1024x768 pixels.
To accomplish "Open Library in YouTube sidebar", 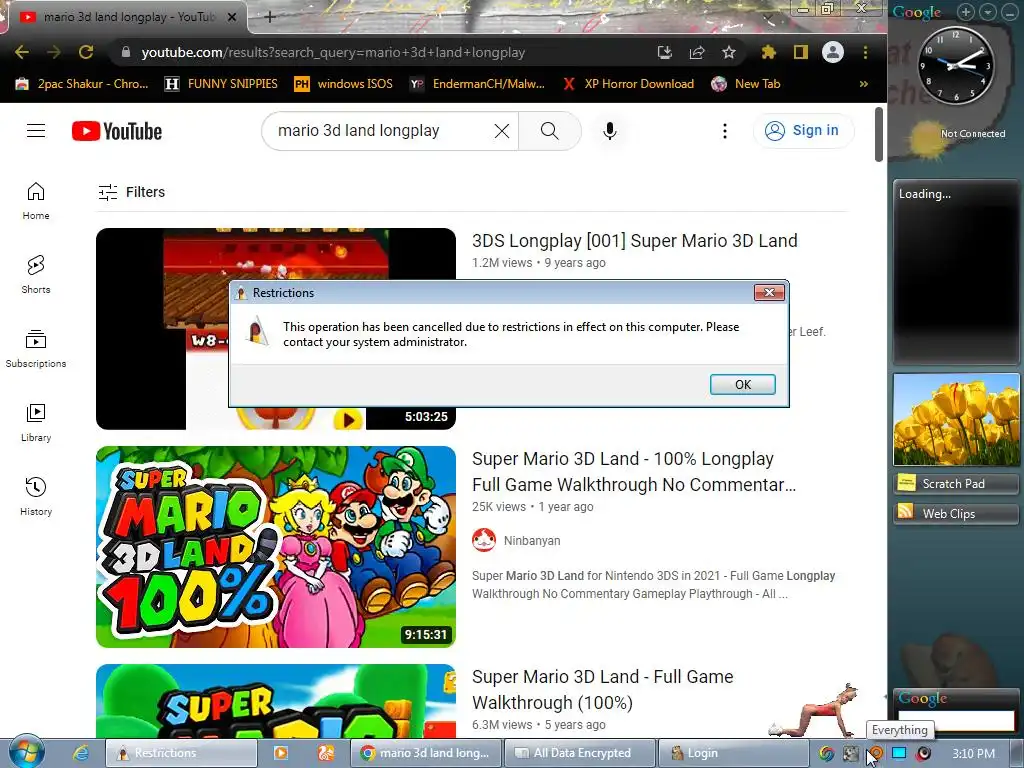I will pos(36,423).
